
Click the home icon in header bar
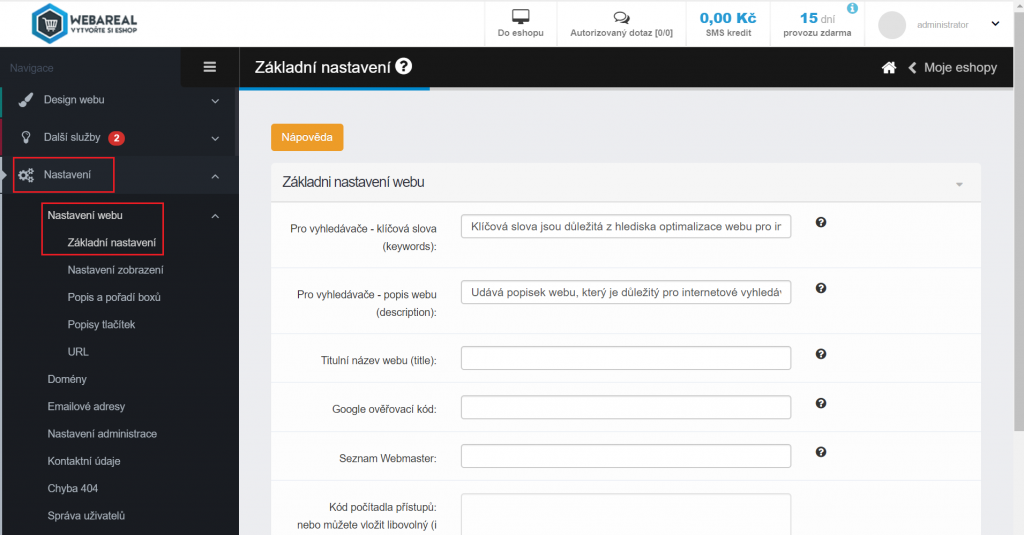click(888, 68)
